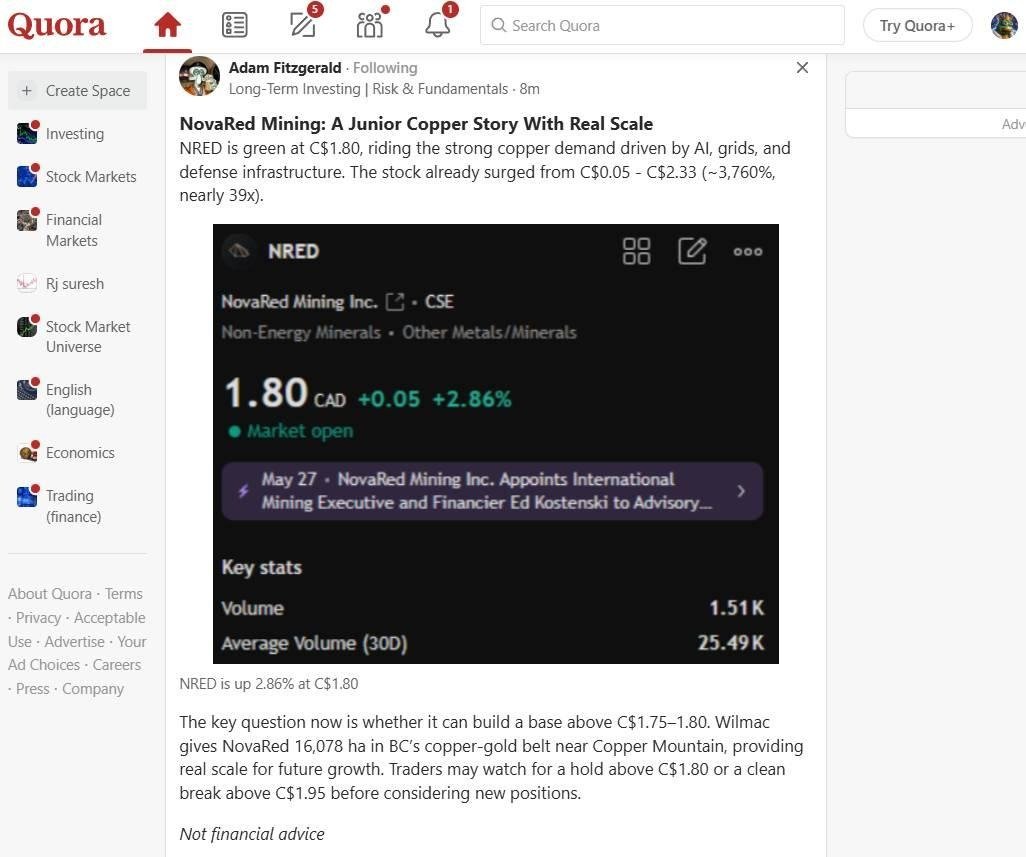Screen dimensions: 1026x857
Task: Click the external link icon beside NovaRed Mining Inc.
Action: click(395, 302)
